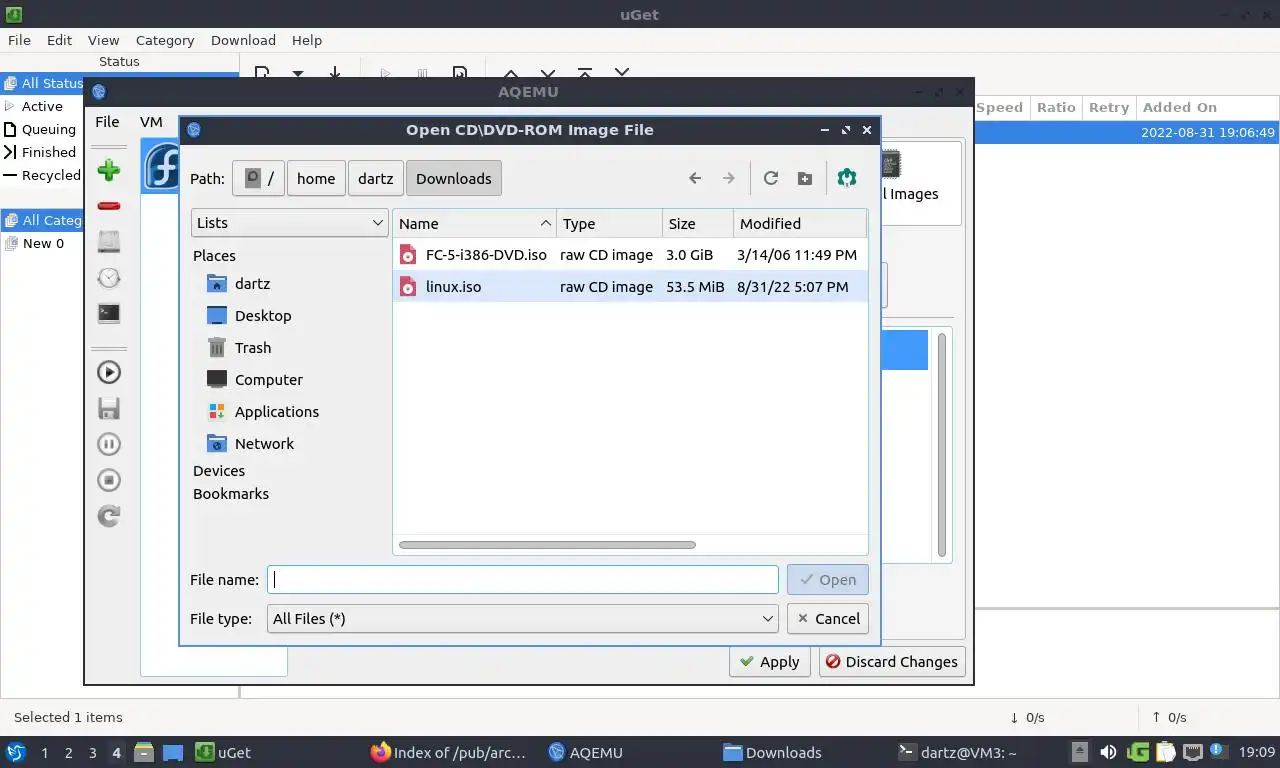
Task: Jump to root directory path button
Action: click(x=258, y=178)
